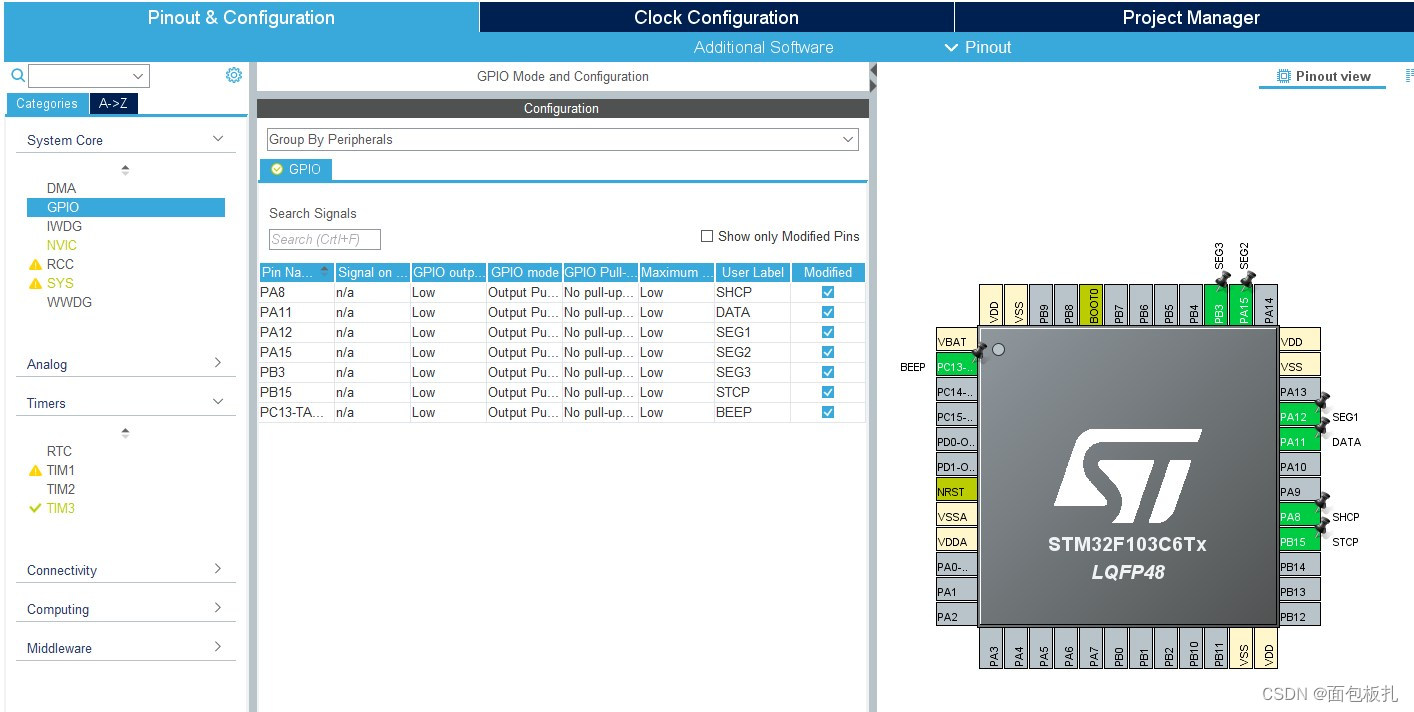Viewport: 1414px width, 712px height.
Task: Click the SHCP user label cell
Action: tap(753, 292)
